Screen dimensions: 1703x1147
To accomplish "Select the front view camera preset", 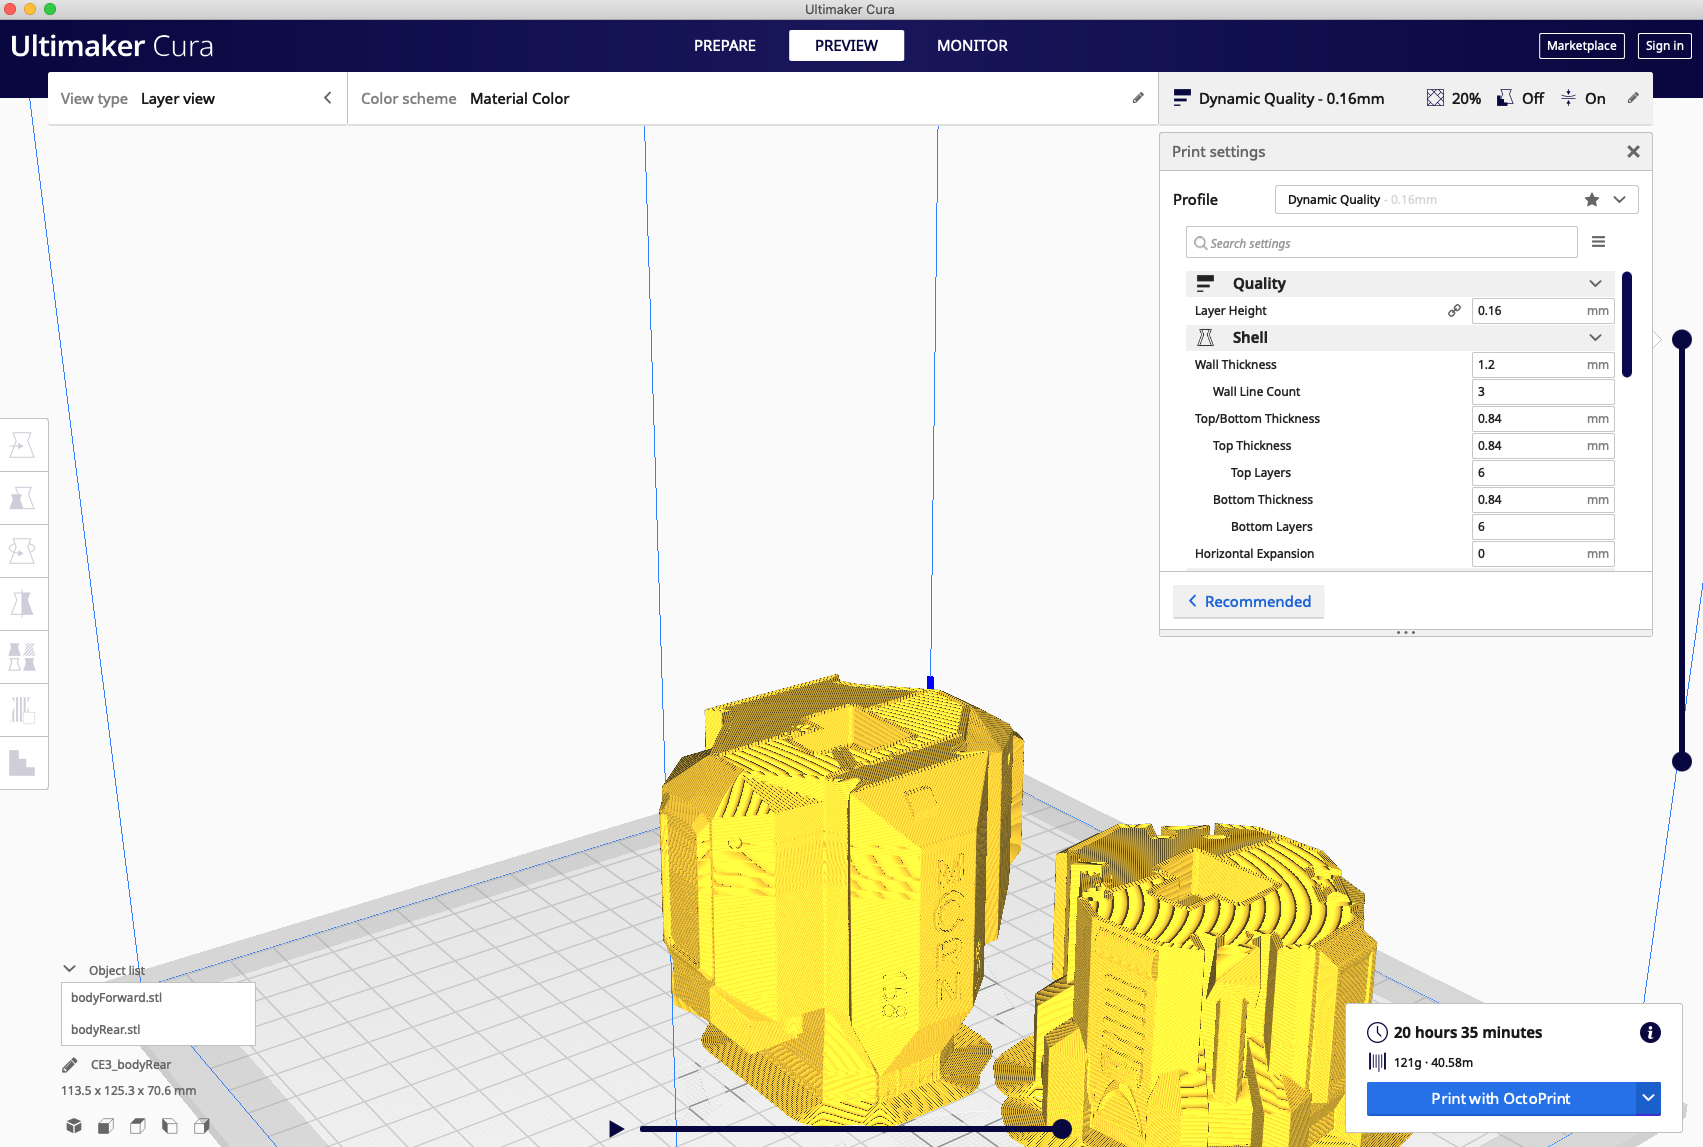I will (105, 1126).
